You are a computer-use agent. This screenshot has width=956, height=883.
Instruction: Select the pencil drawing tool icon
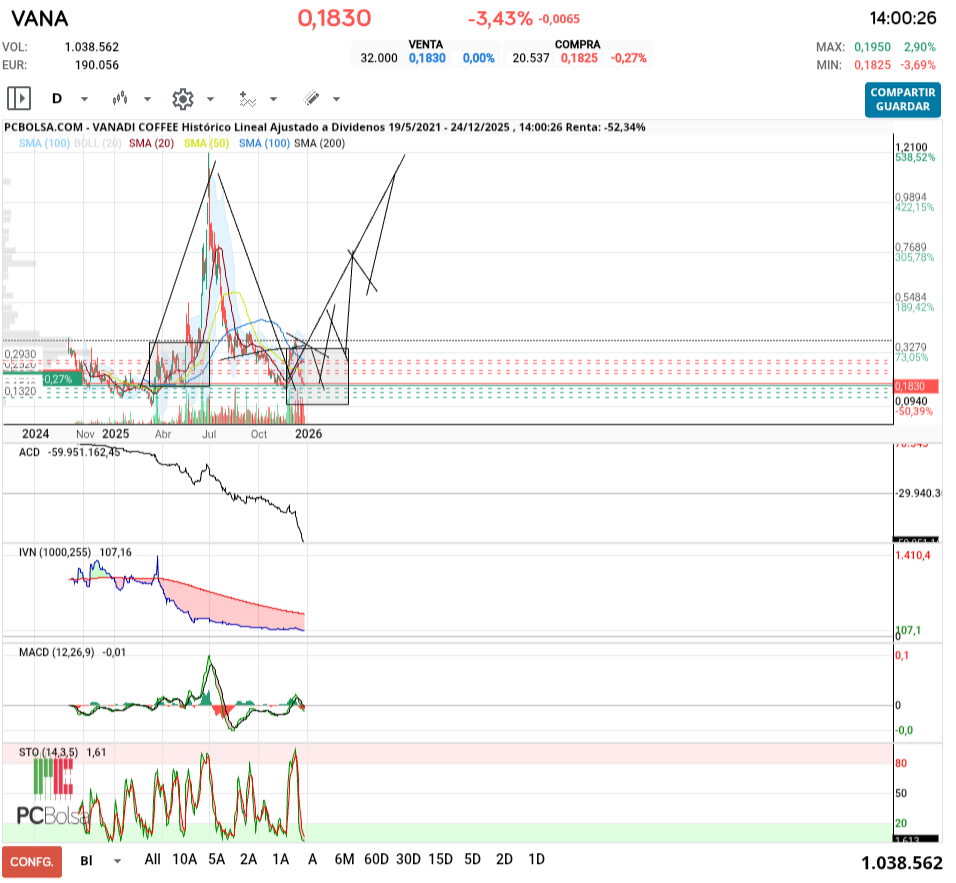(311, 98)
